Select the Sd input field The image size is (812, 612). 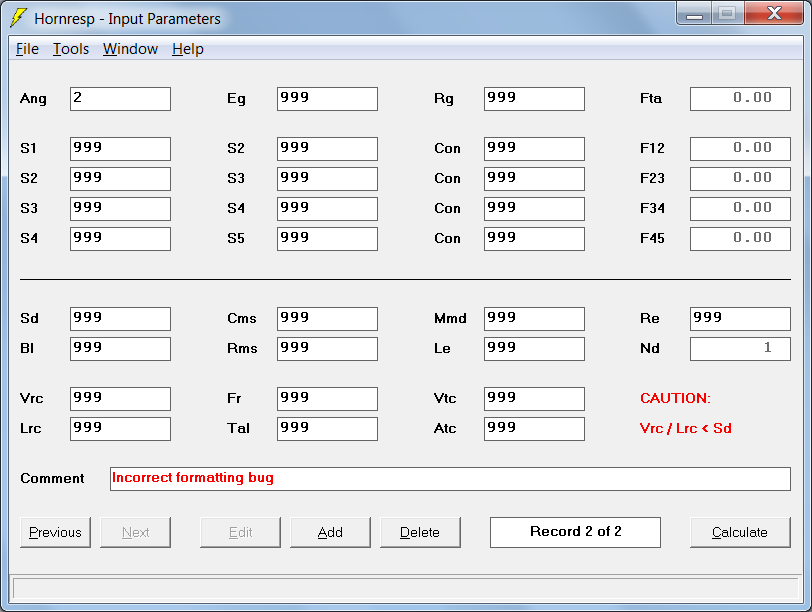point(120,319)
